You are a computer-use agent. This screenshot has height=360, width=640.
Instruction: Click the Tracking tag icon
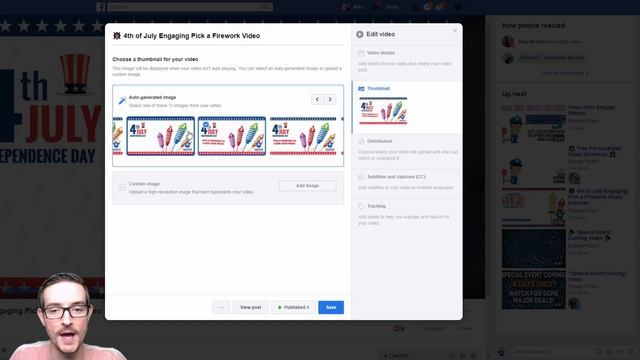pos(361,207)
